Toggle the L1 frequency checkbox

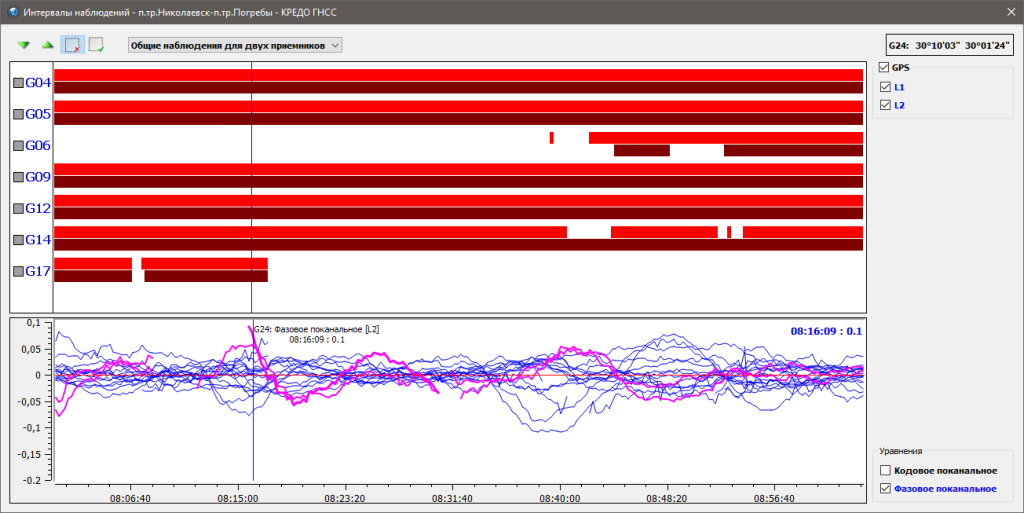886,87
